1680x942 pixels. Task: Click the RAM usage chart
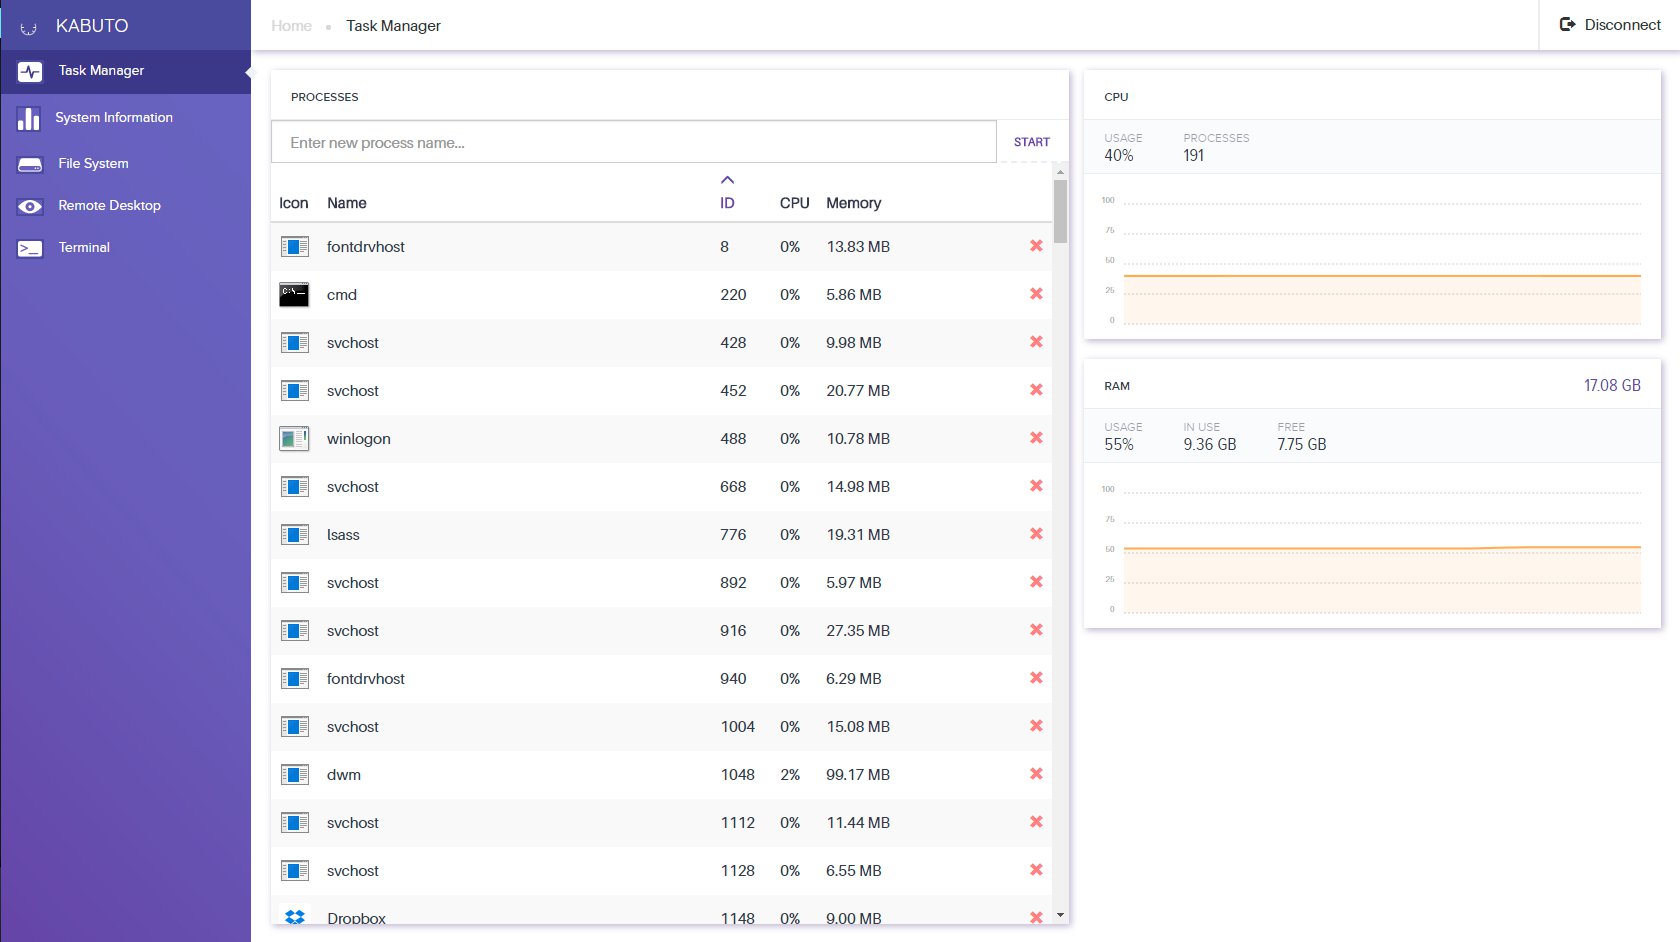click(x=1372, y=549)
